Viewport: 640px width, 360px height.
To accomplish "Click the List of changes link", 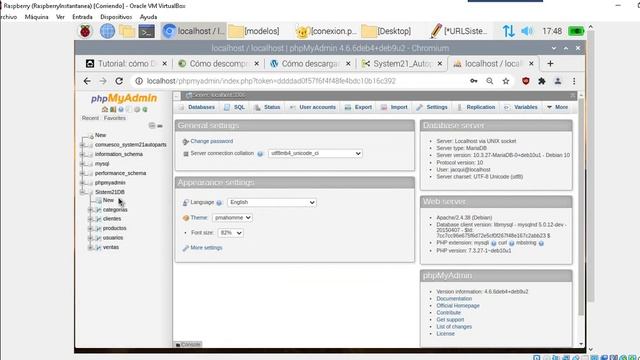I will pos(454,327).
